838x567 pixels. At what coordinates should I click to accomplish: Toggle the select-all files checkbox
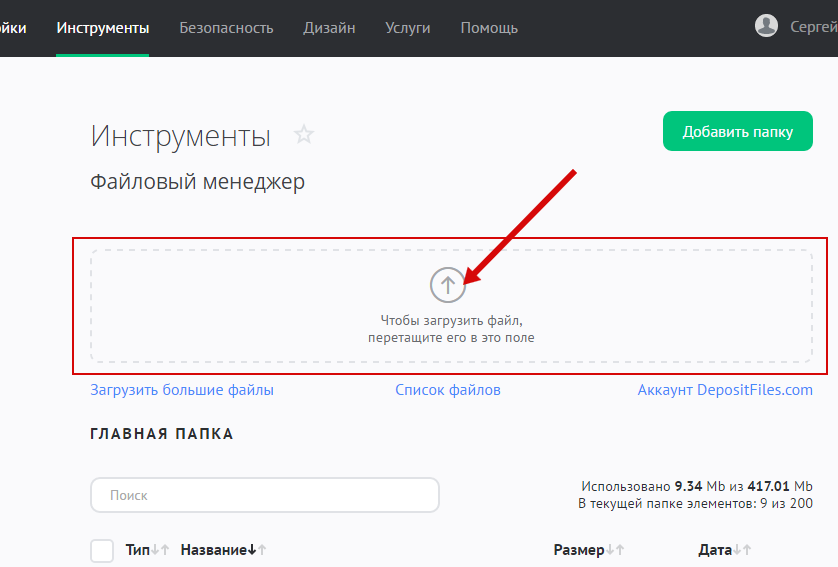coord(102,550)
